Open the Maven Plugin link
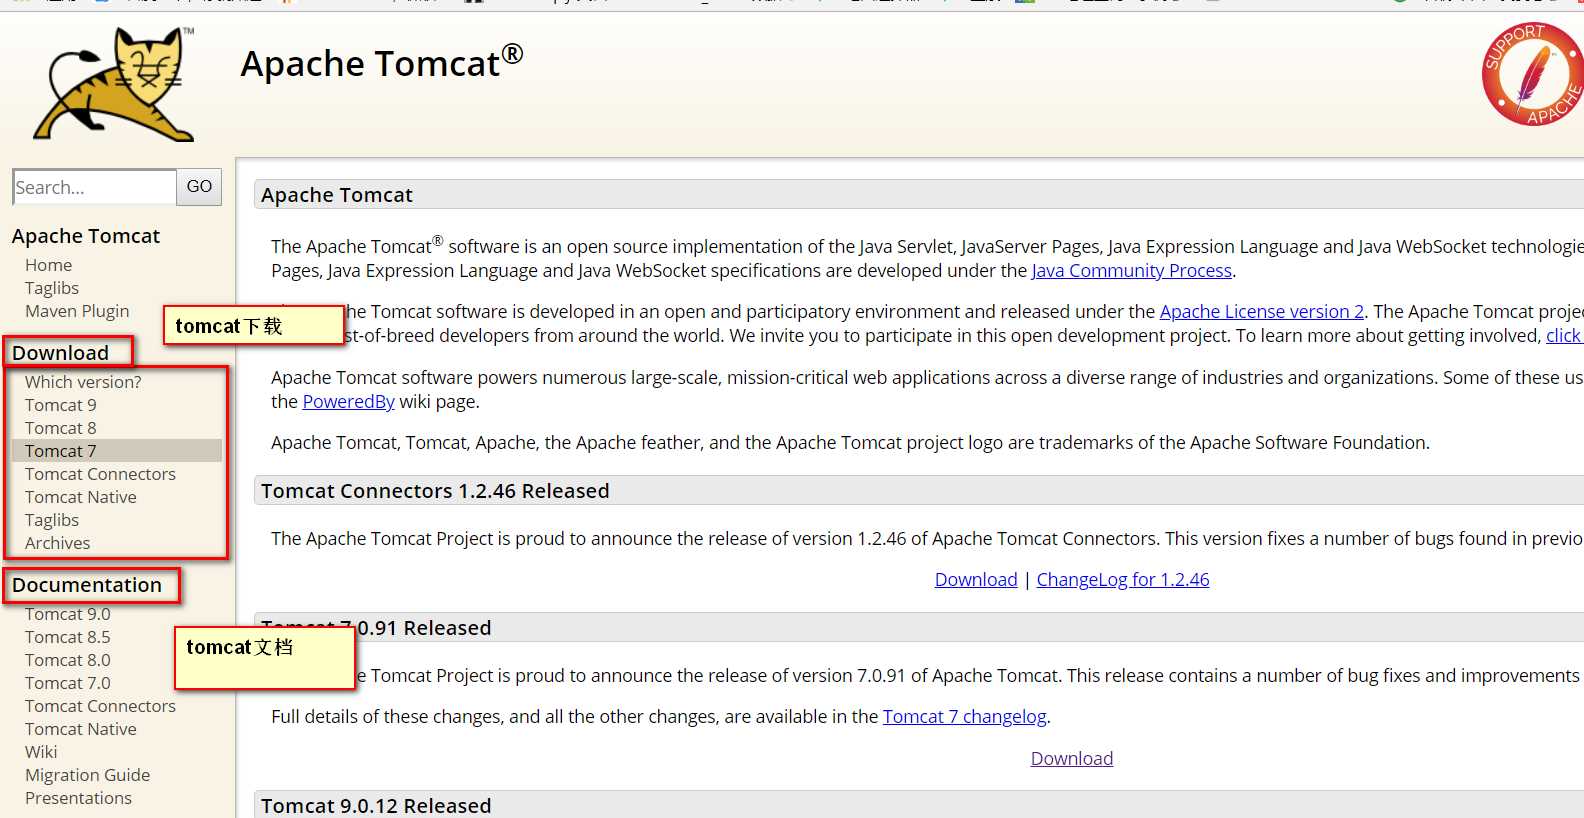 click(x=77, y=311)
